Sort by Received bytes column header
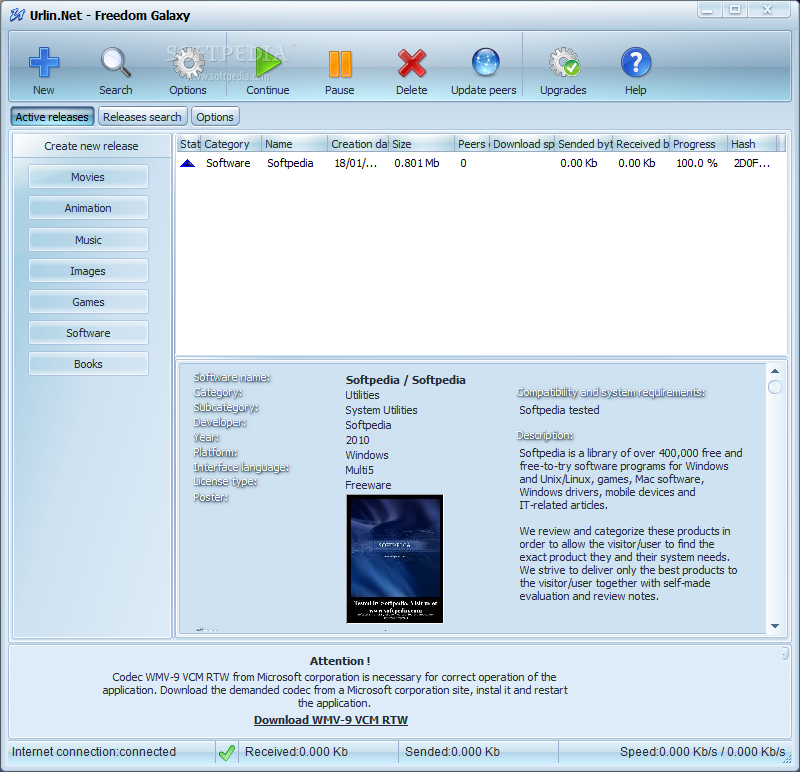 tap(642, 144)
